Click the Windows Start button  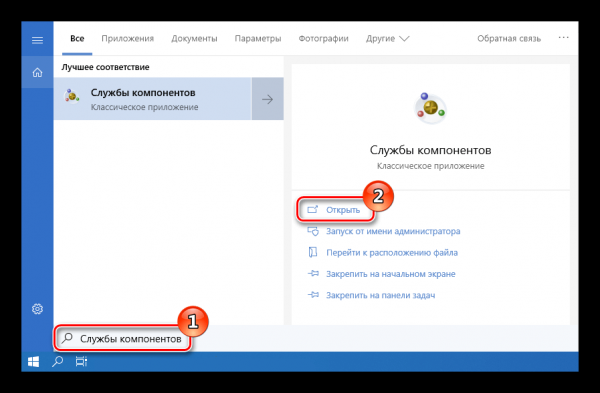pos(33,362)
